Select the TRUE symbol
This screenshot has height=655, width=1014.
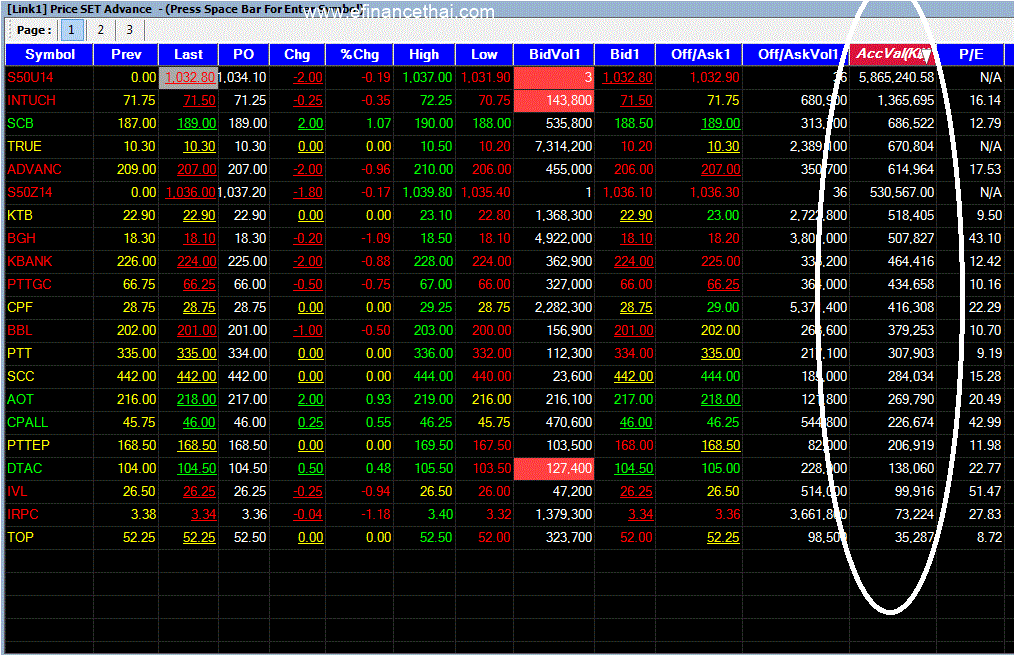click(24, 146)
